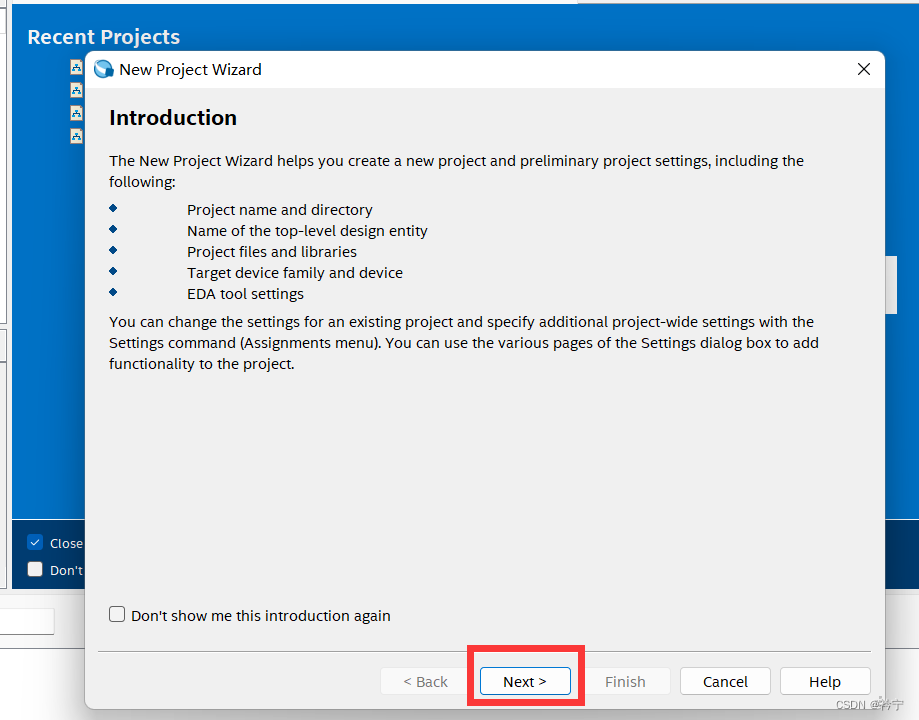This screenshot has height=720, width=919.
Task: Open the second project icon under Recent Projects
Action: click(x=76, y=90)
